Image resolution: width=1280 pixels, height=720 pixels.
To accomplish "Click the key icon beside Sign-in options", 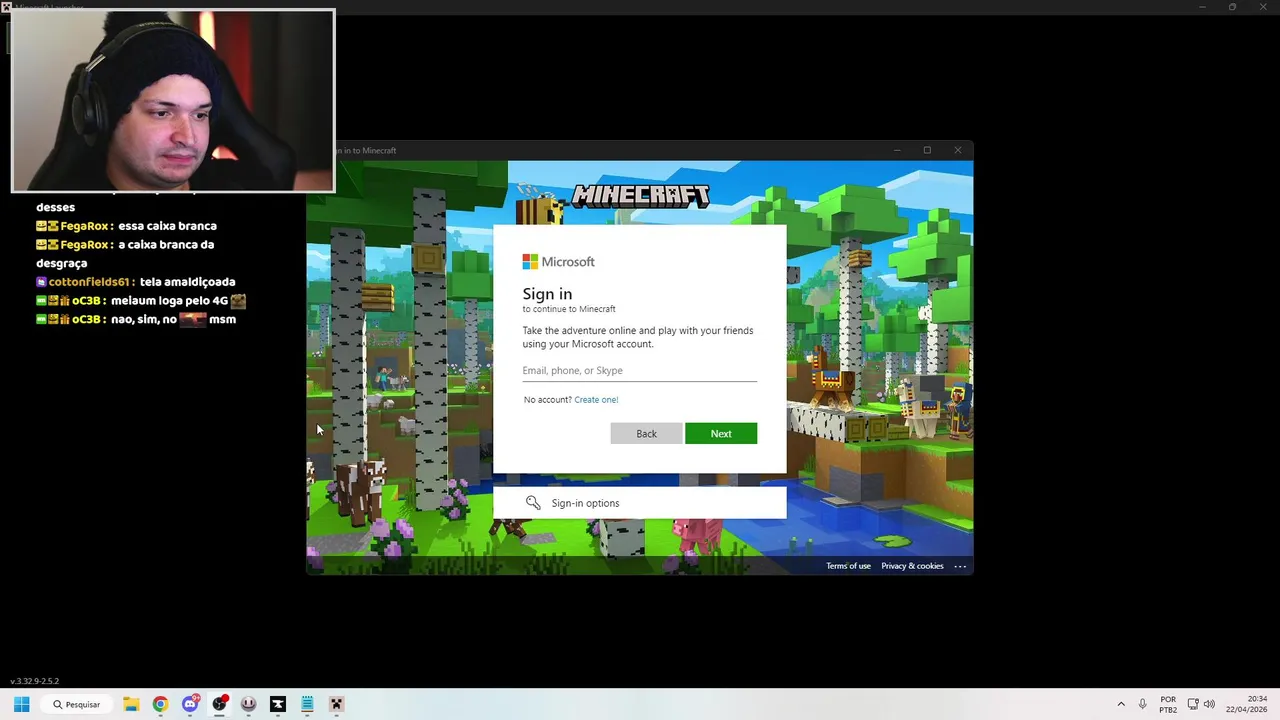I will pos(533,503).
